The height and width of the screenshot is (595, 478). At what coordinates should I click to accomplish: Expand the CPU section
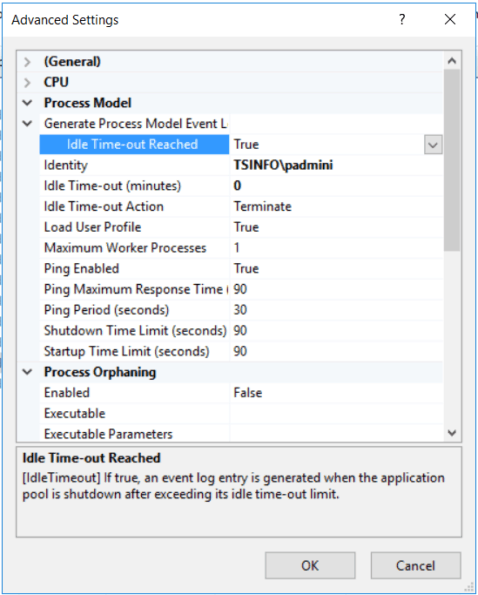(x=27, y=82)
